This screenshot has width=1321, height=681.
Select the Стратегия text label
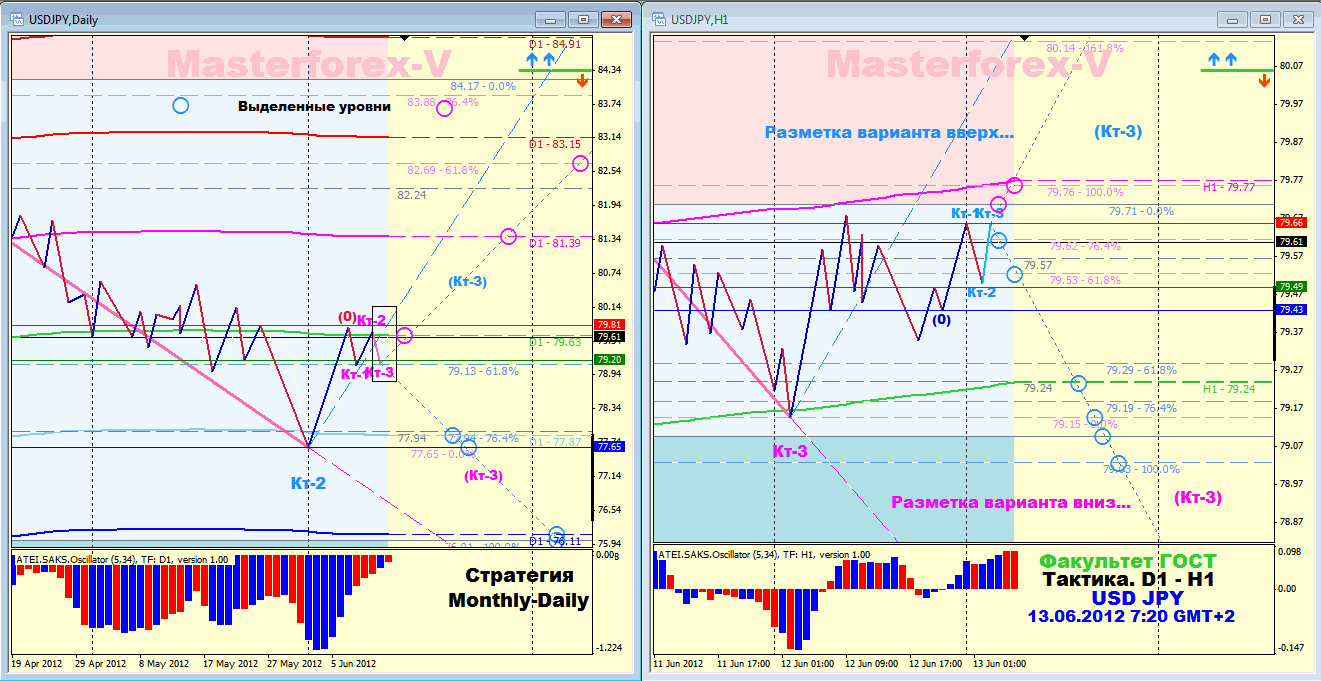[520, 576]
